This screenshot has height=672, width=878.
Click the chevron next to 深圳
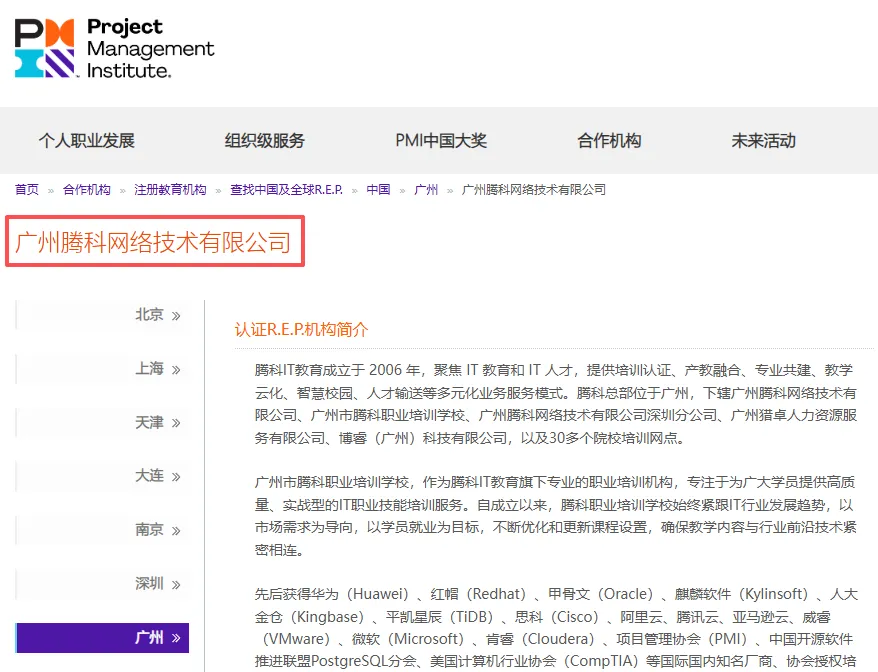176,585
